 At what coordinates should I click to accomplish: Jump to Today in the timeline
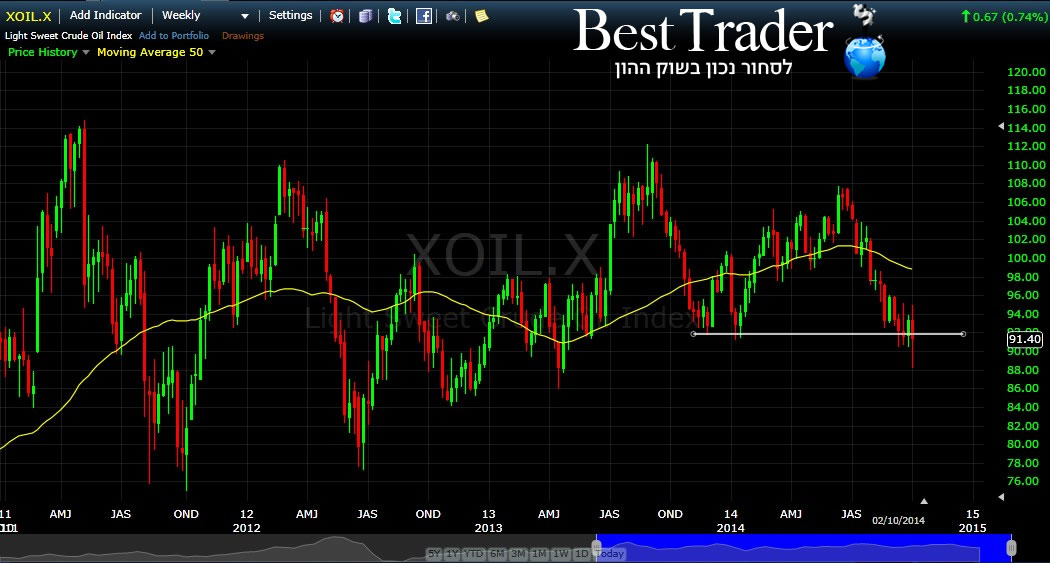click(610, 554)
